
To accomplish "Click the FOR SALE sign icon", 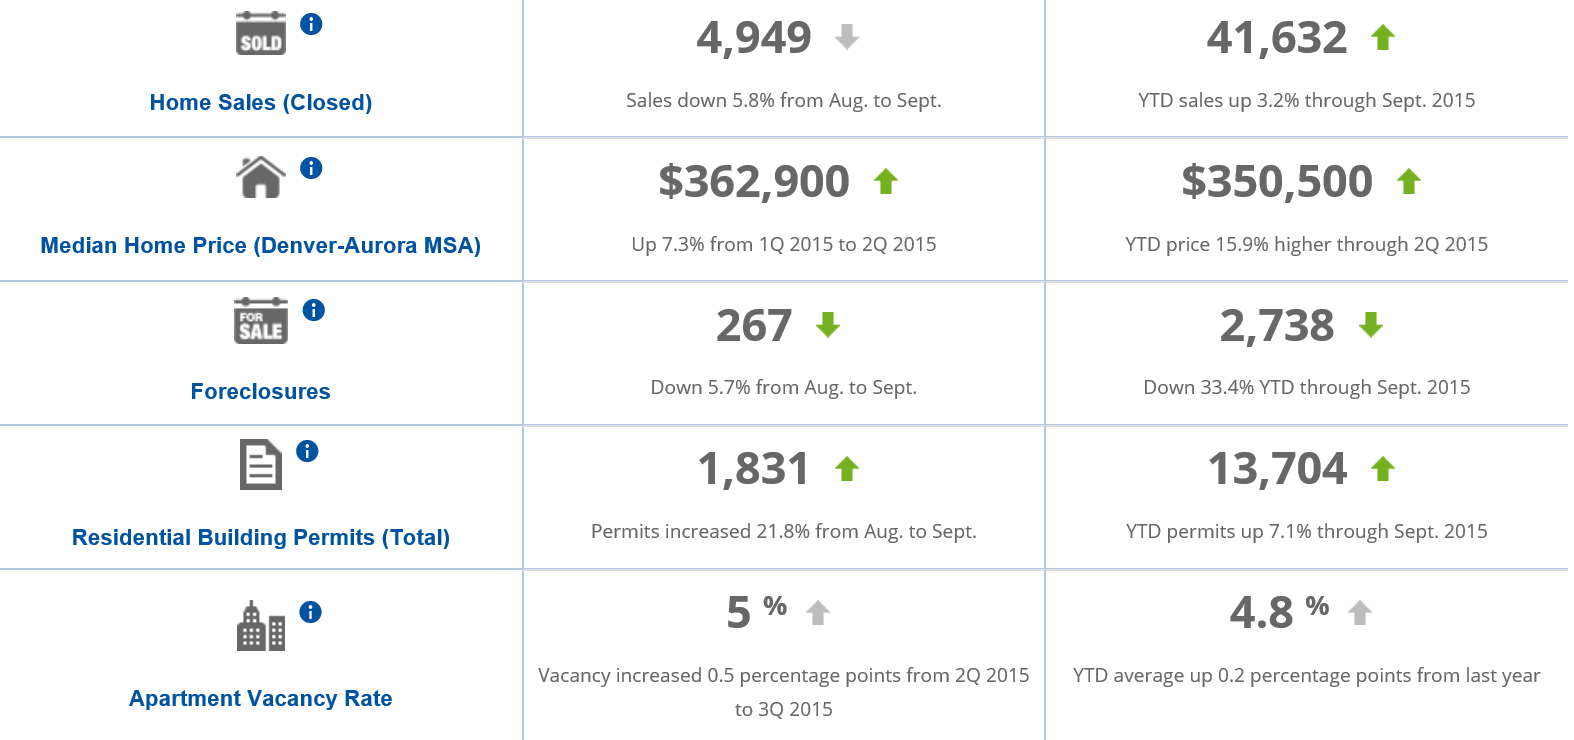I will click(x=261, y=321).
